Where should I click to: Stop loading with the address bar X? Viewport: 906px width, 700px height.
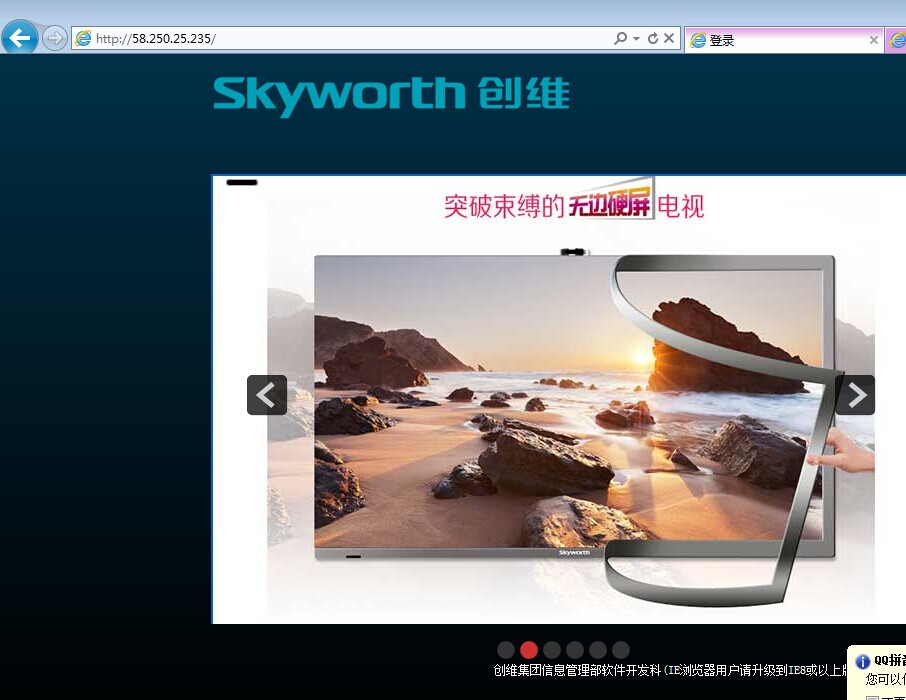[669, 38]
